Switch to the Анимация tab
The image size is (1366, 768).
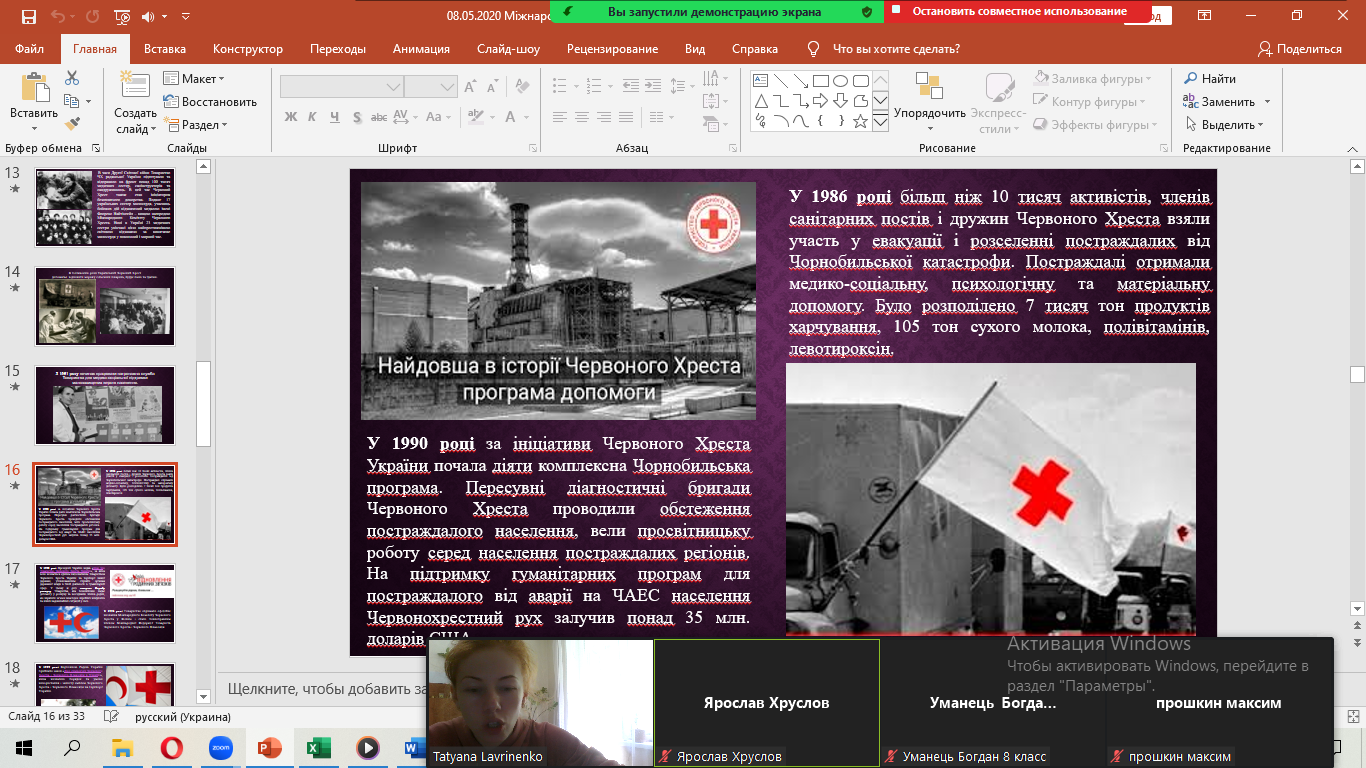click(421, 49)
